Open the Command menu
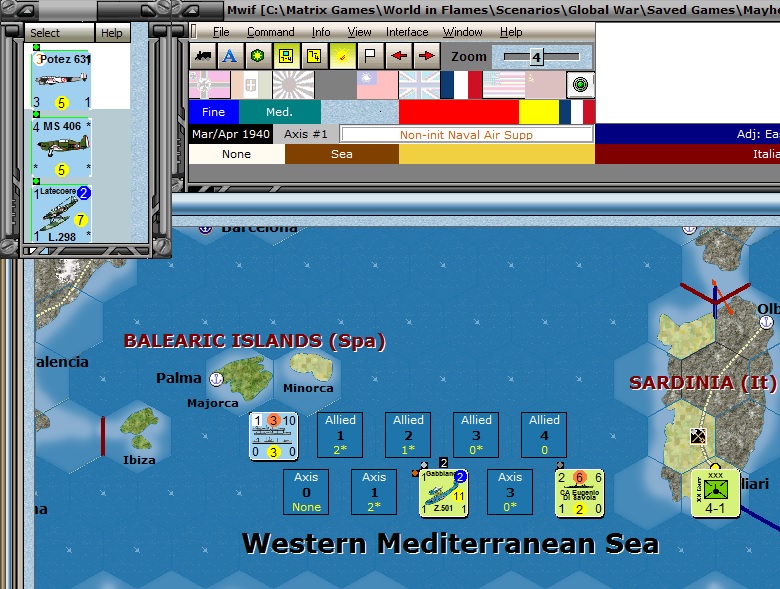The image size is (780, 589). tap(271, 32)
